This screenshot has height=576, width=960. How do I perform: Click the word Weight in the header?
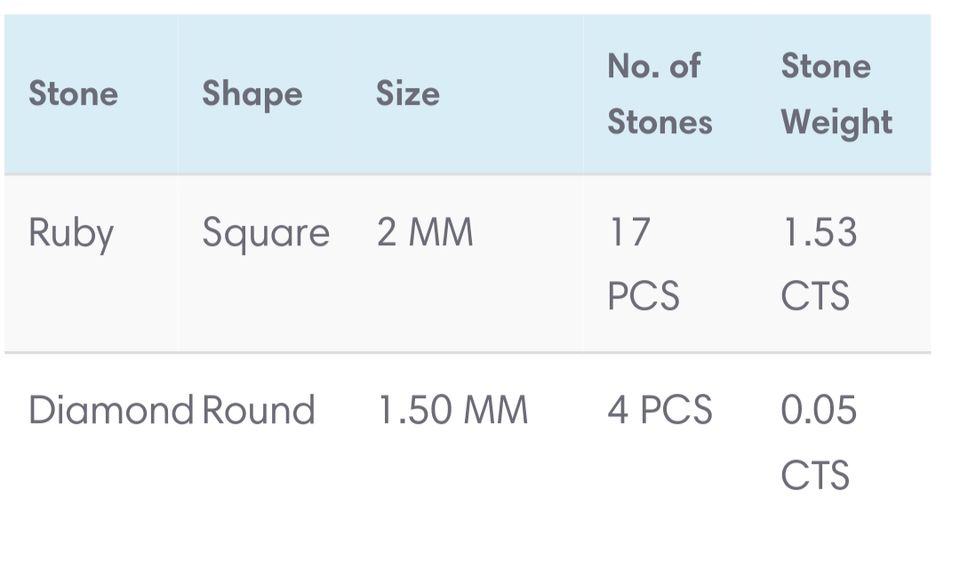point(836,123)
